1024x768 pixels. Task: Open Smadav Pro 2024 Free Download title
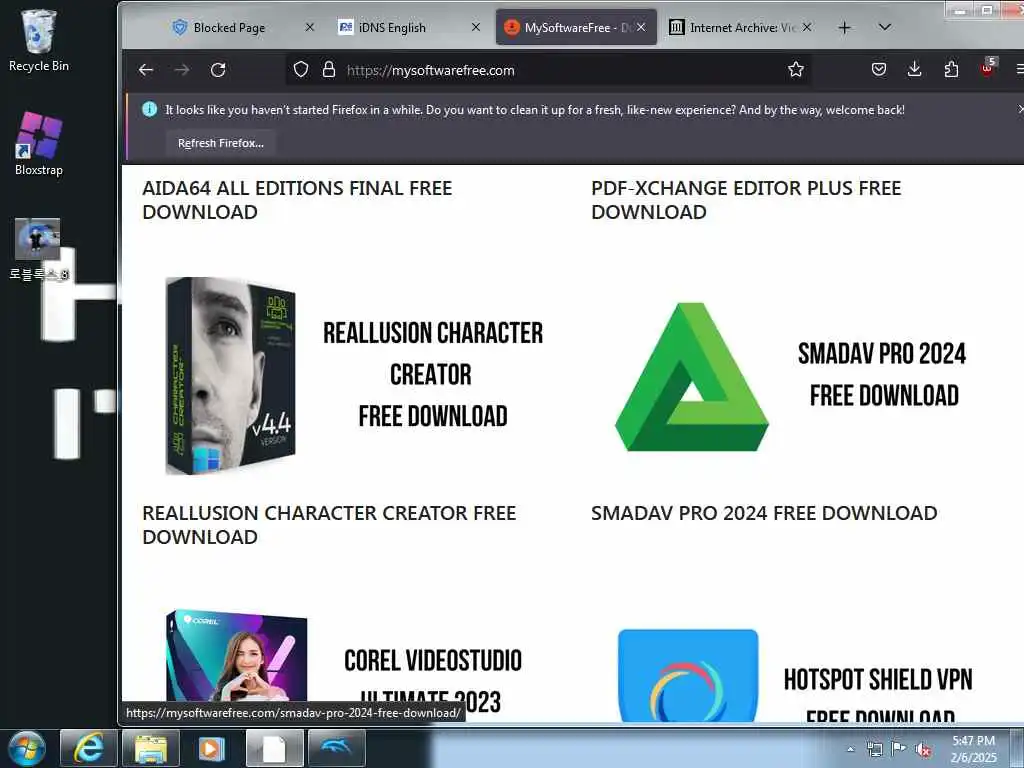pos(764,513)
